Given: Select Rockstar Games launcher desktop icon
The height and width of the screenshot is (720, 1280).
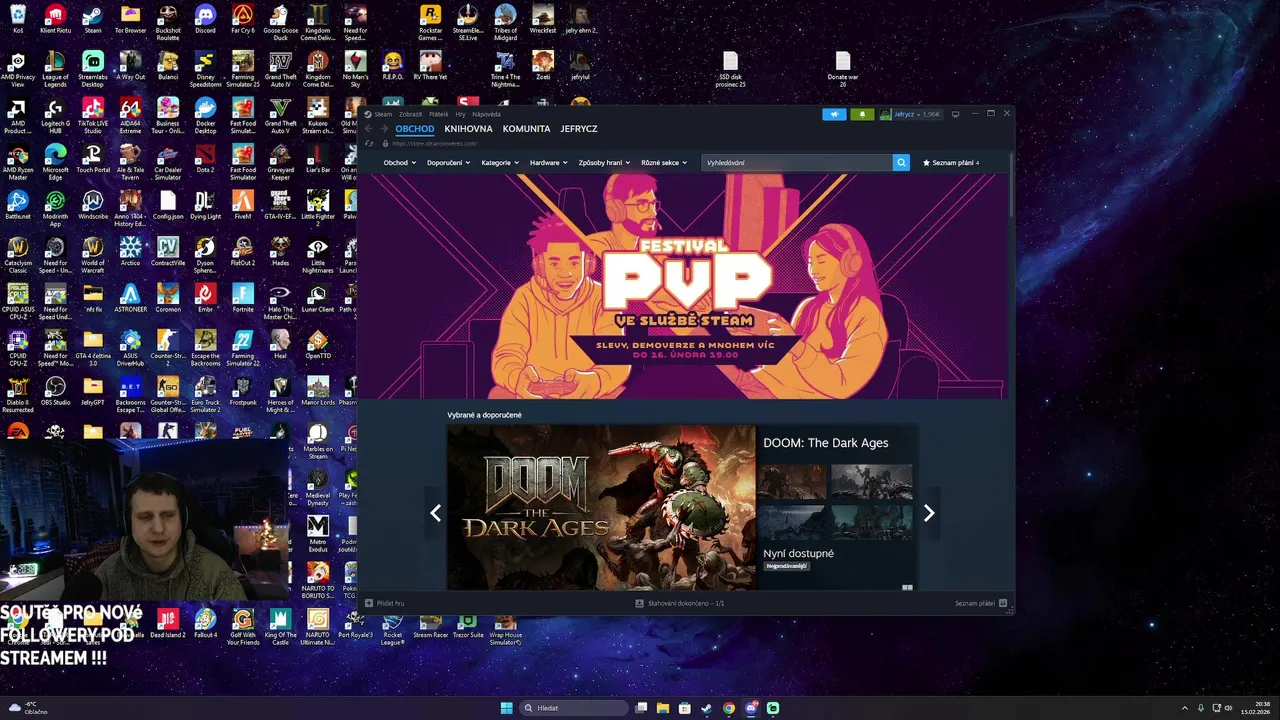Looking at the screenshot, I should click(430, 22).
